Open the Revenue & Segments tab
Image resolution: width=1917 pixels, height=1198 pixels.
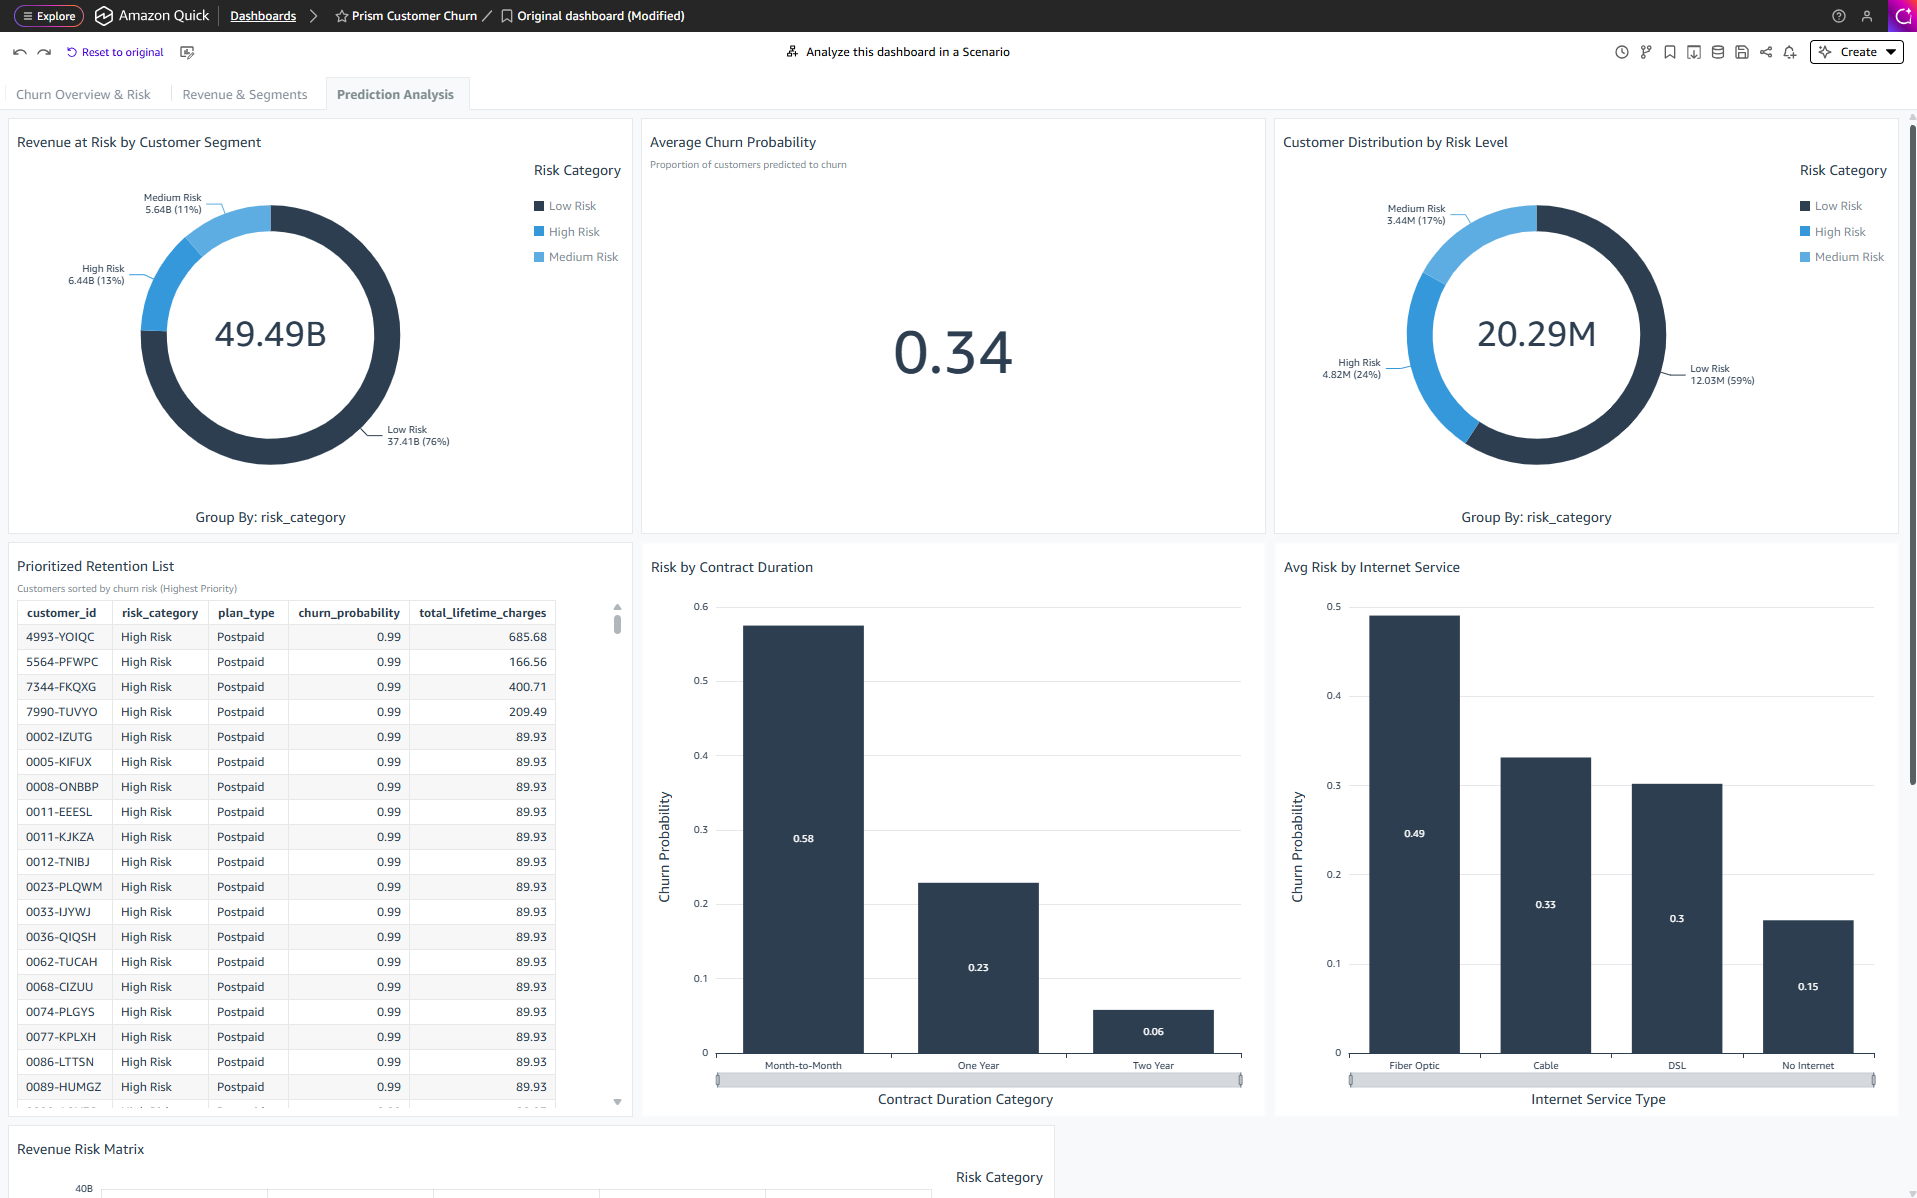[244, 95]
